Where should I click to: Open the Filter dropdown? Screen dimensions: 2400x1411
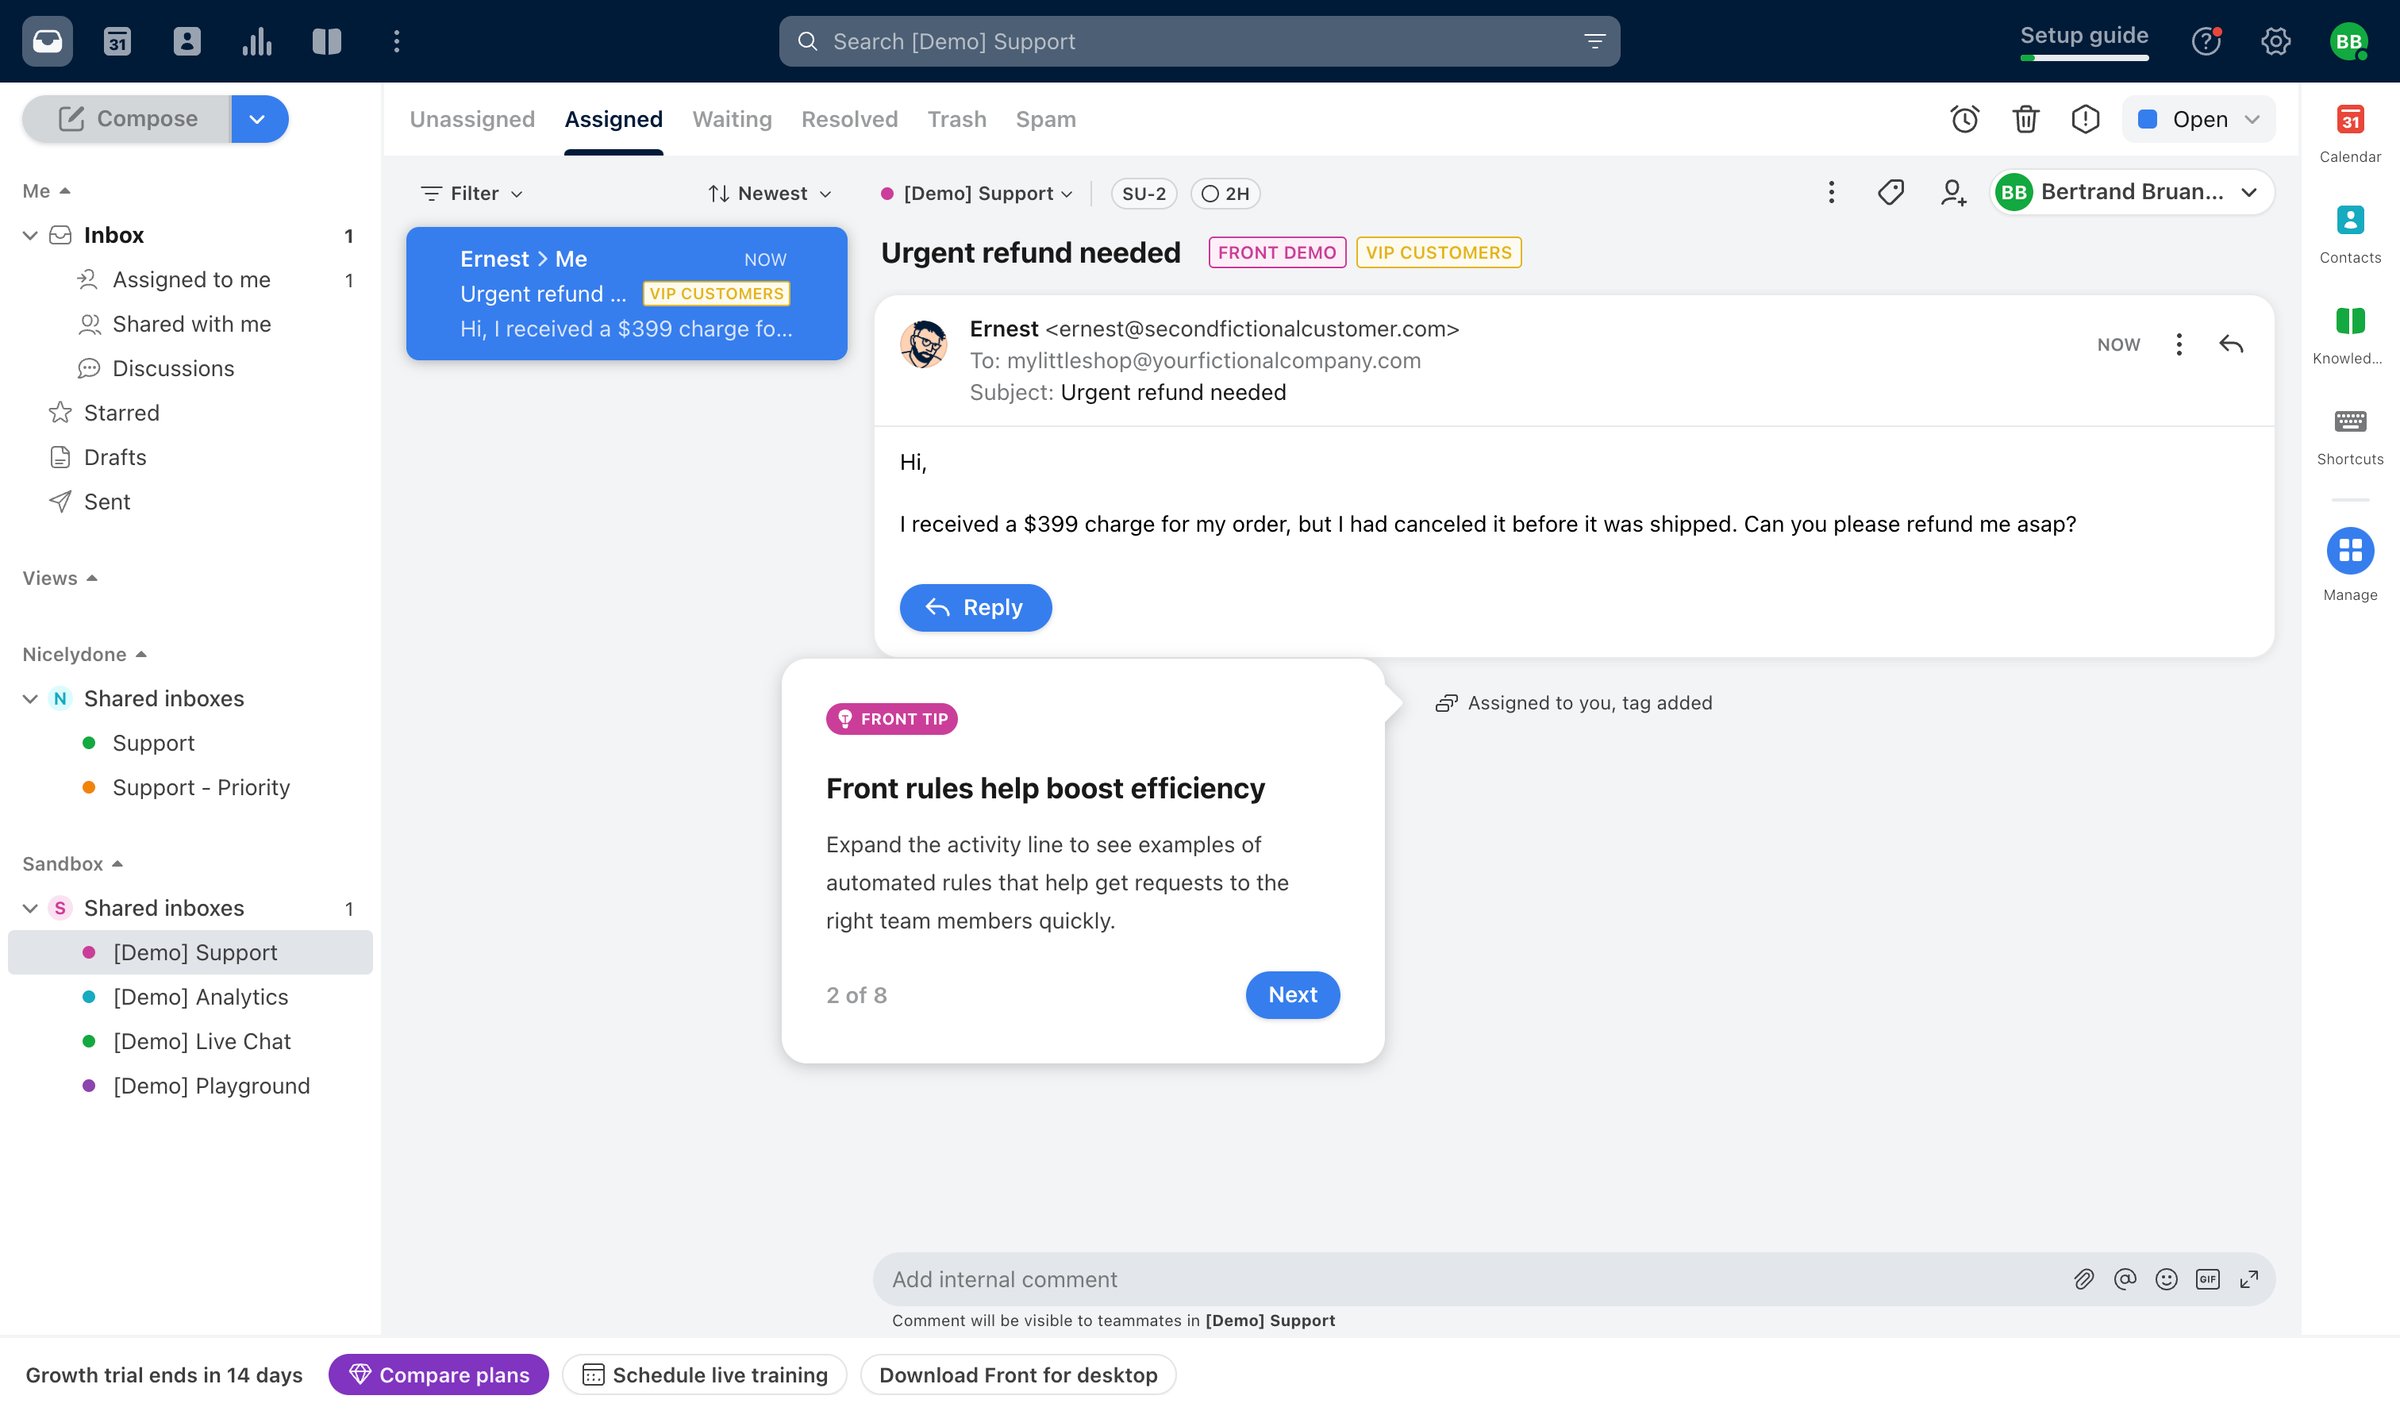472,193
